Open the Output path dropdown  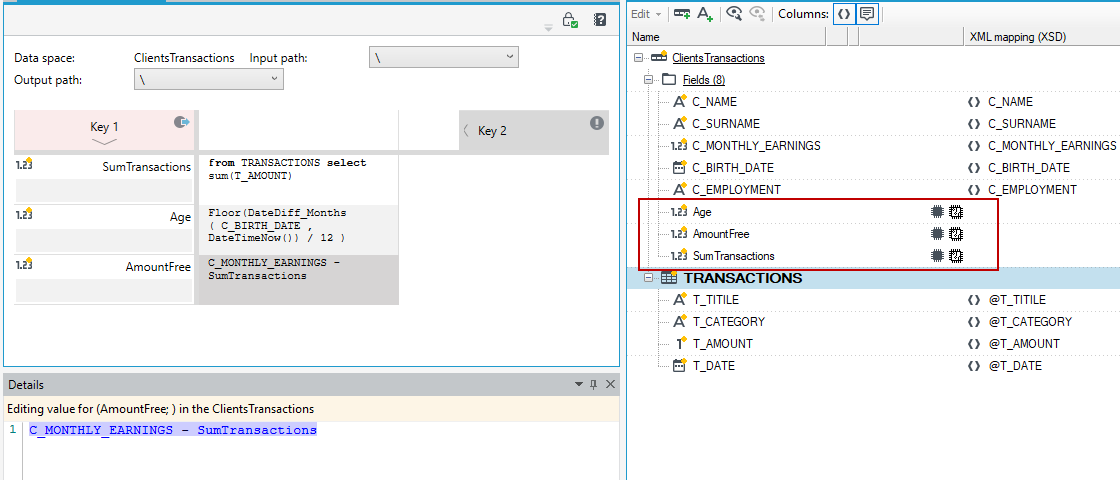tap(209, 80)
